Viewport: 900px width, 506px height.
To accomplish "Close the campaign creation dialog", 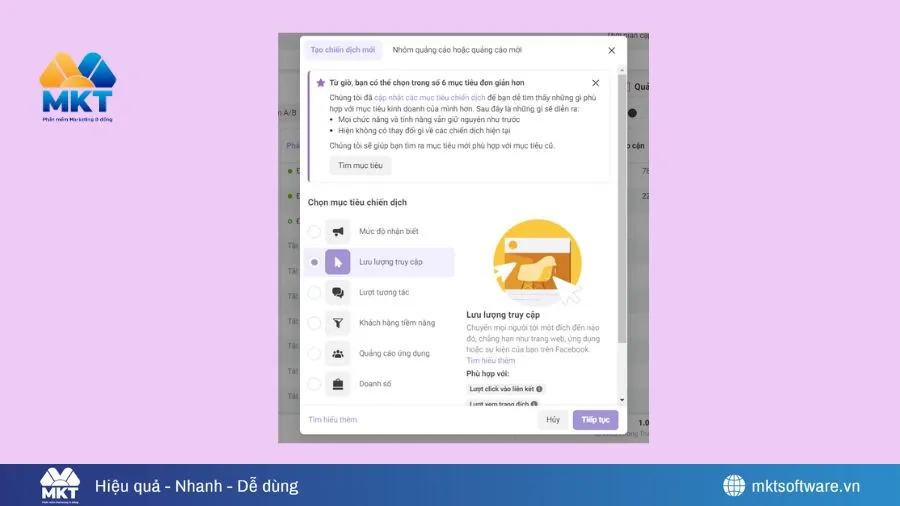I will coord(611,50).
